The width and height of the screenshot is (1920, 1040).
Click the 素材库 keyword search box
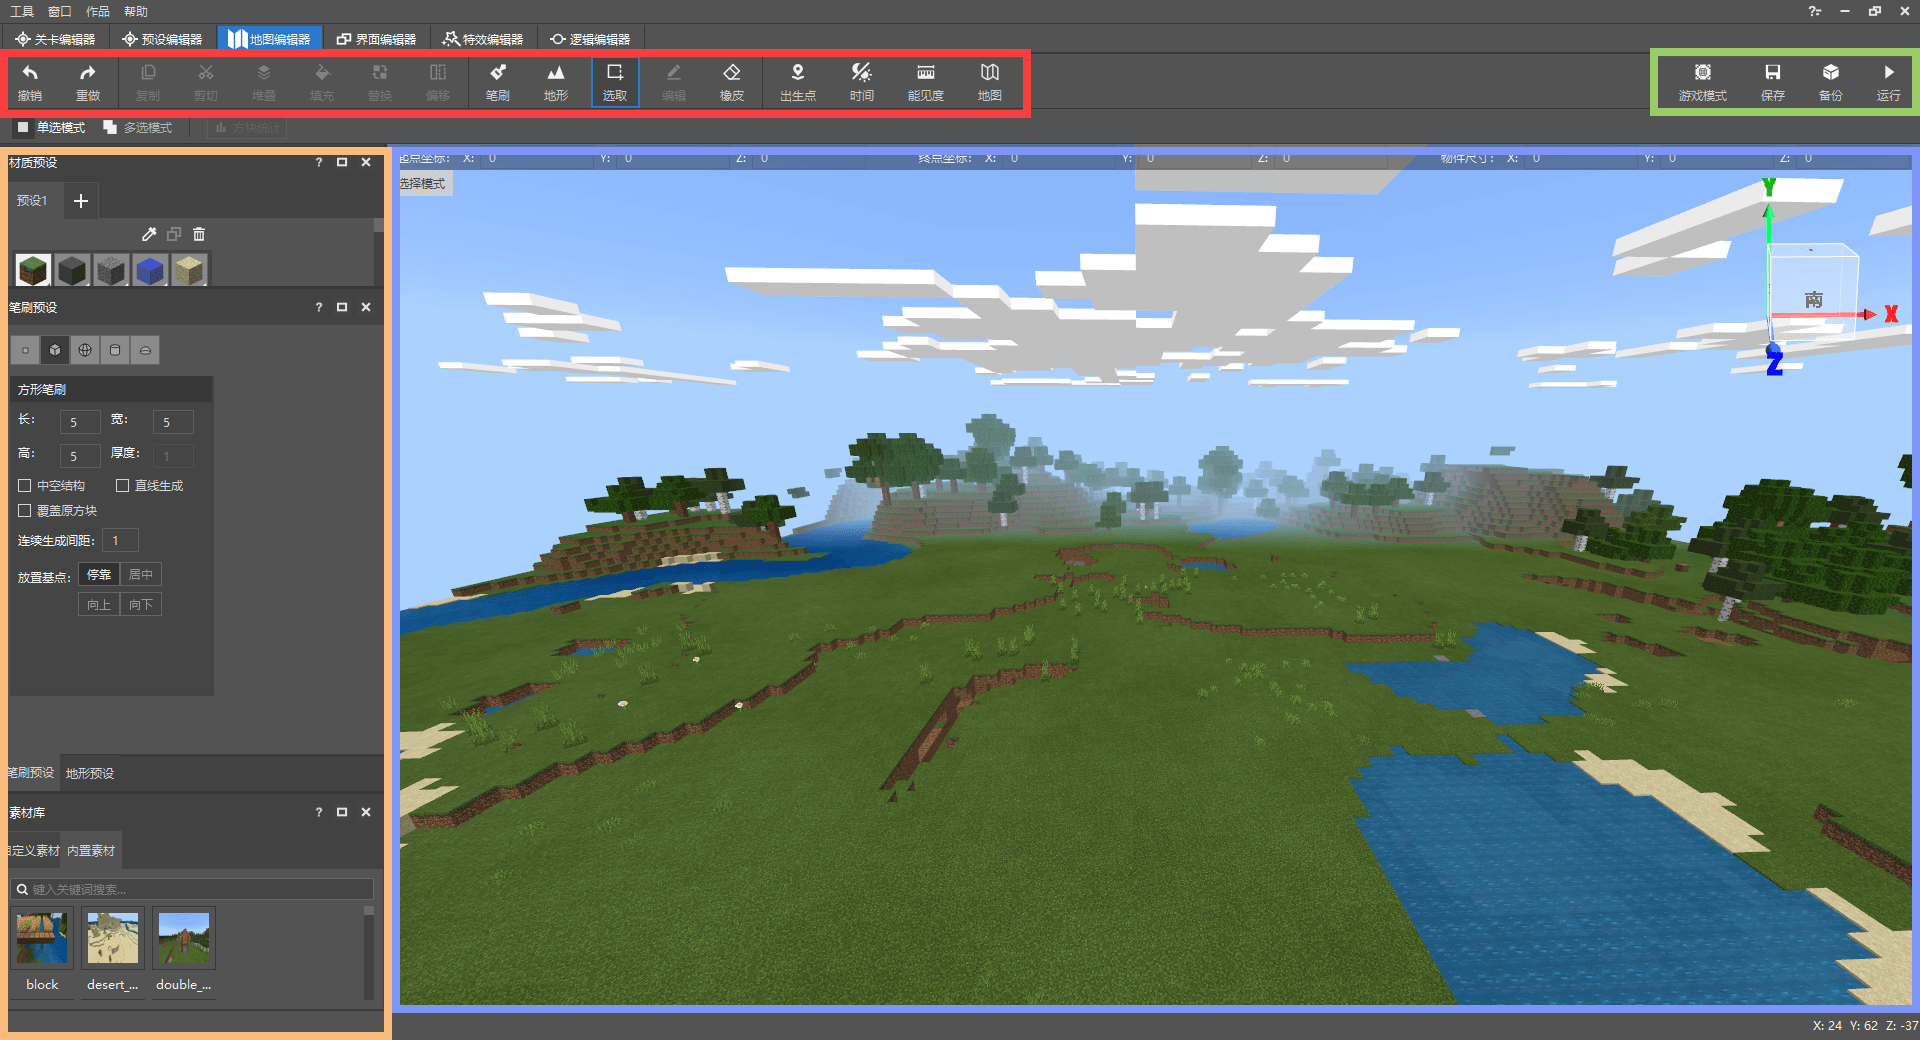pos(193,889)
